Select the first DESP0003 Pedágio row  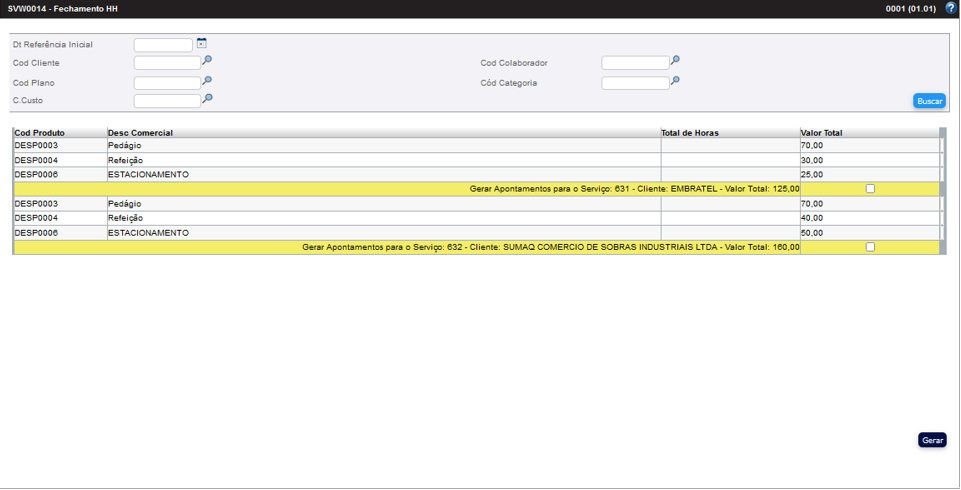click(x=125, y=146)
